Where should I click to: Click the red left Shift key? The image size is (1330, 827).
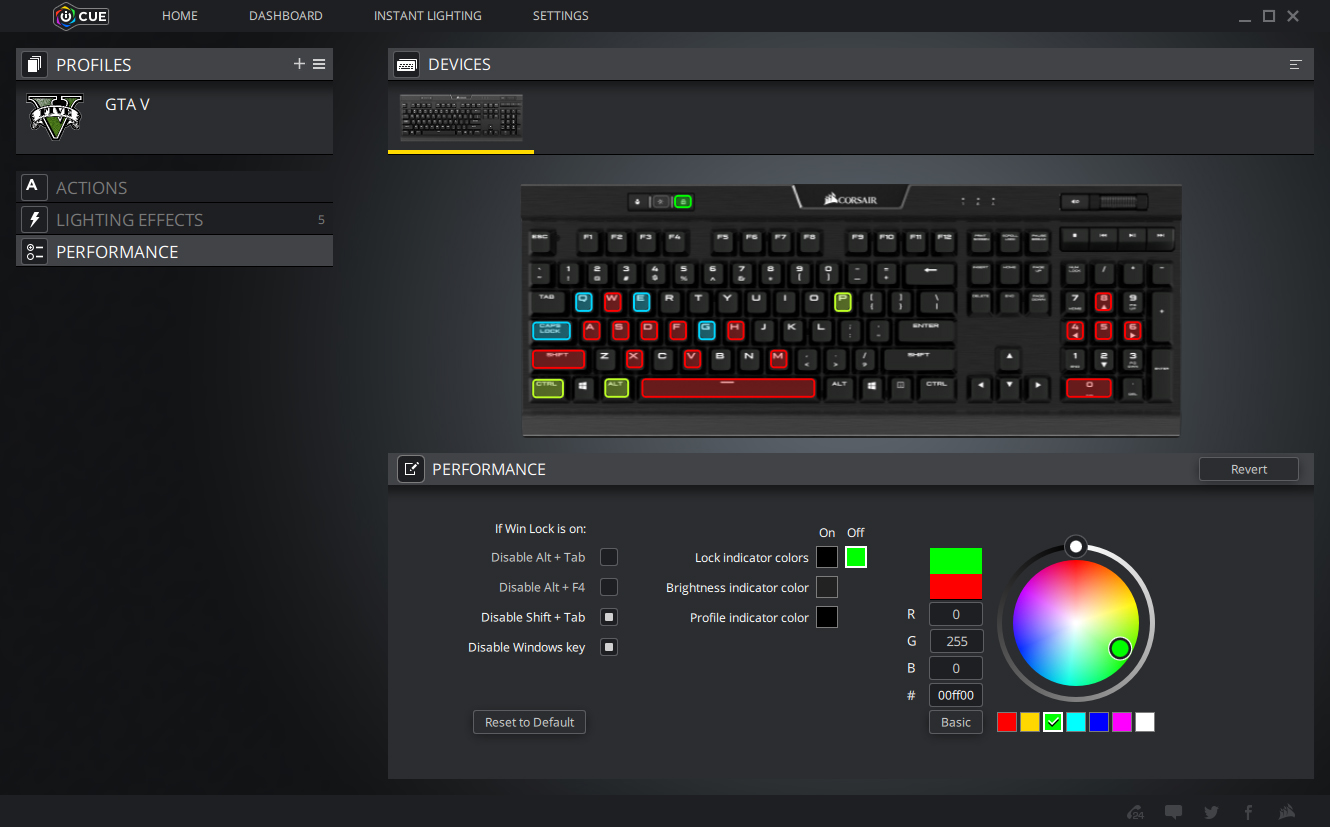[x=558, y=358]
